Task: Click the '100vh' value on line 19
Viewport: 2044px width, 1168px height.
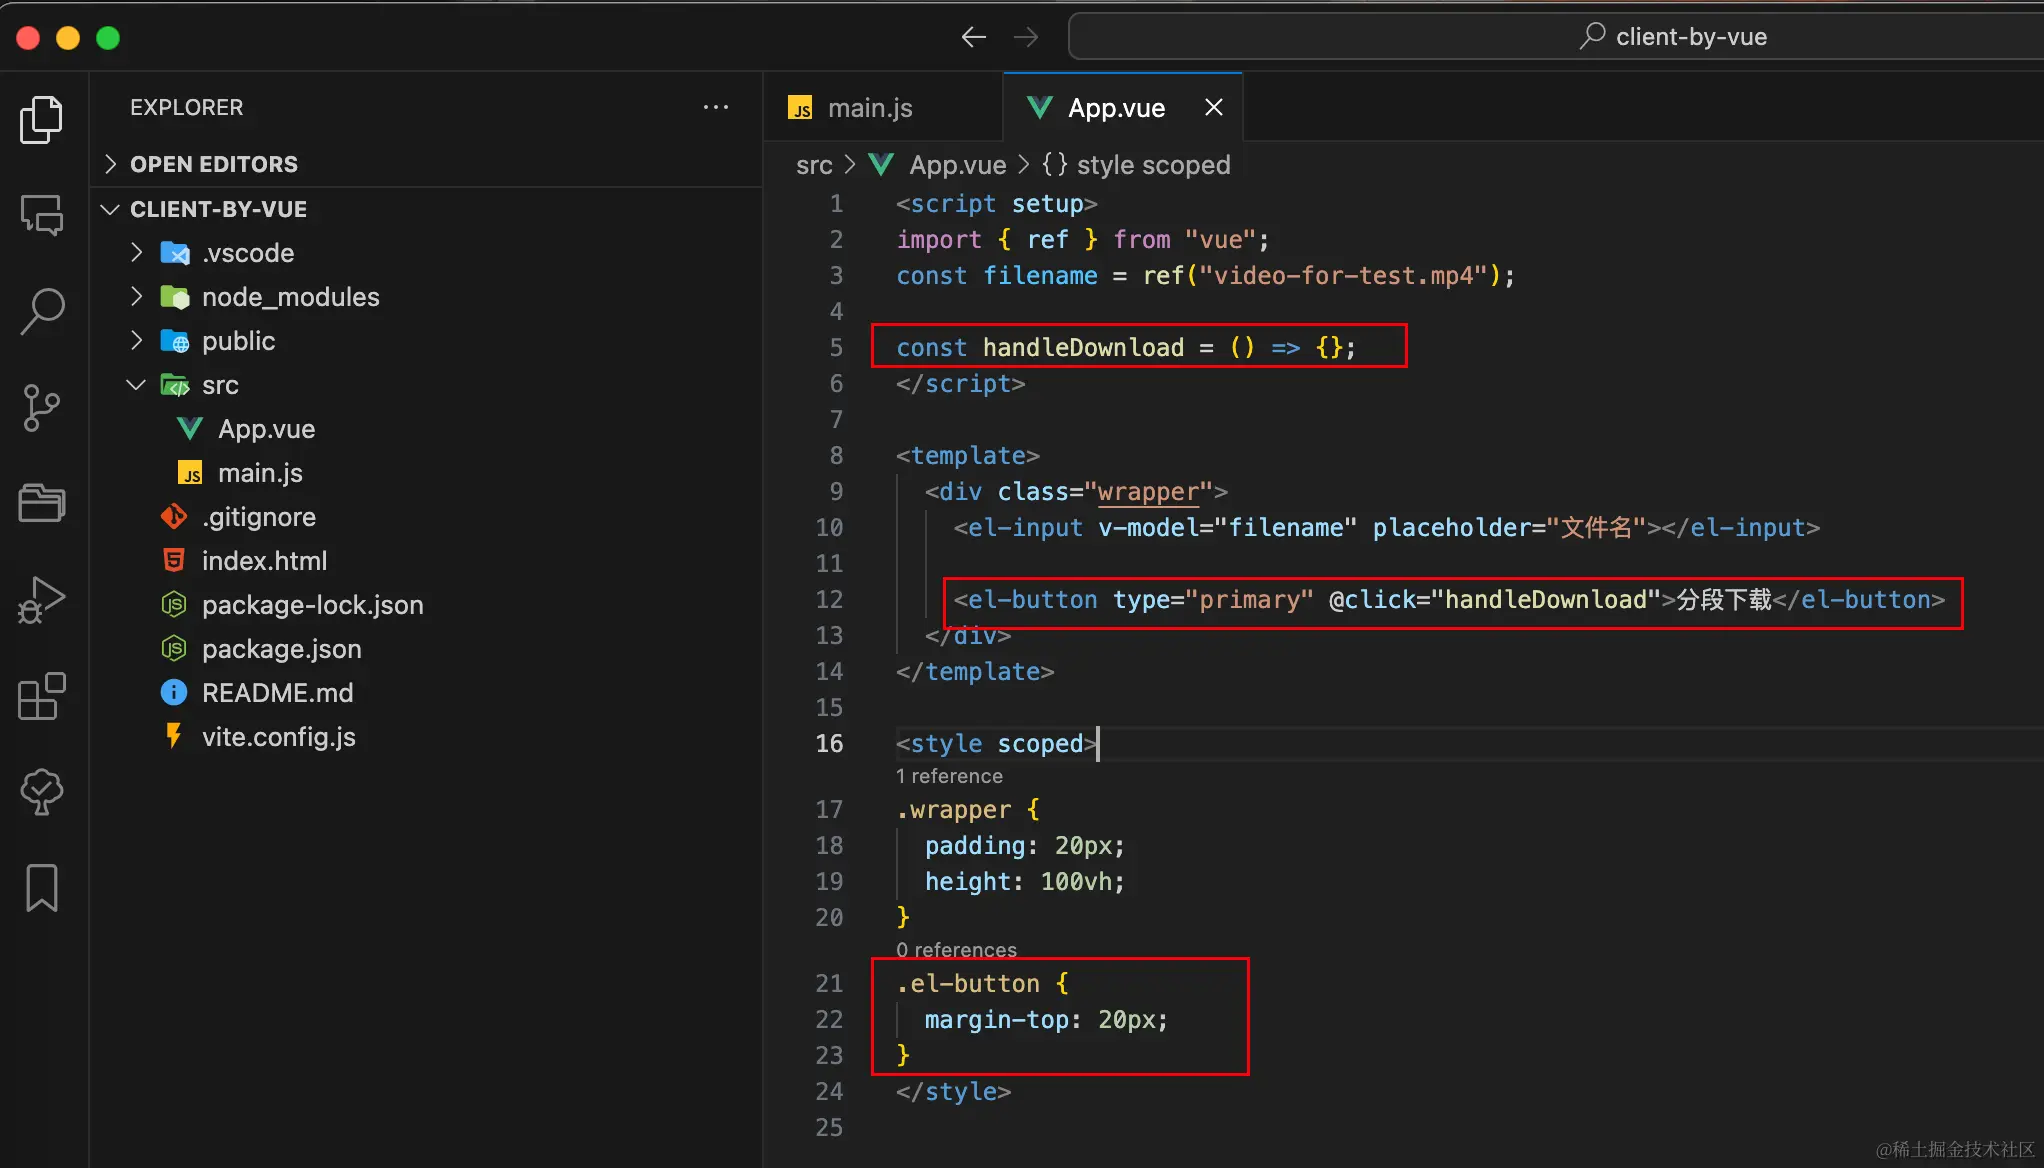Action: 1077,881
